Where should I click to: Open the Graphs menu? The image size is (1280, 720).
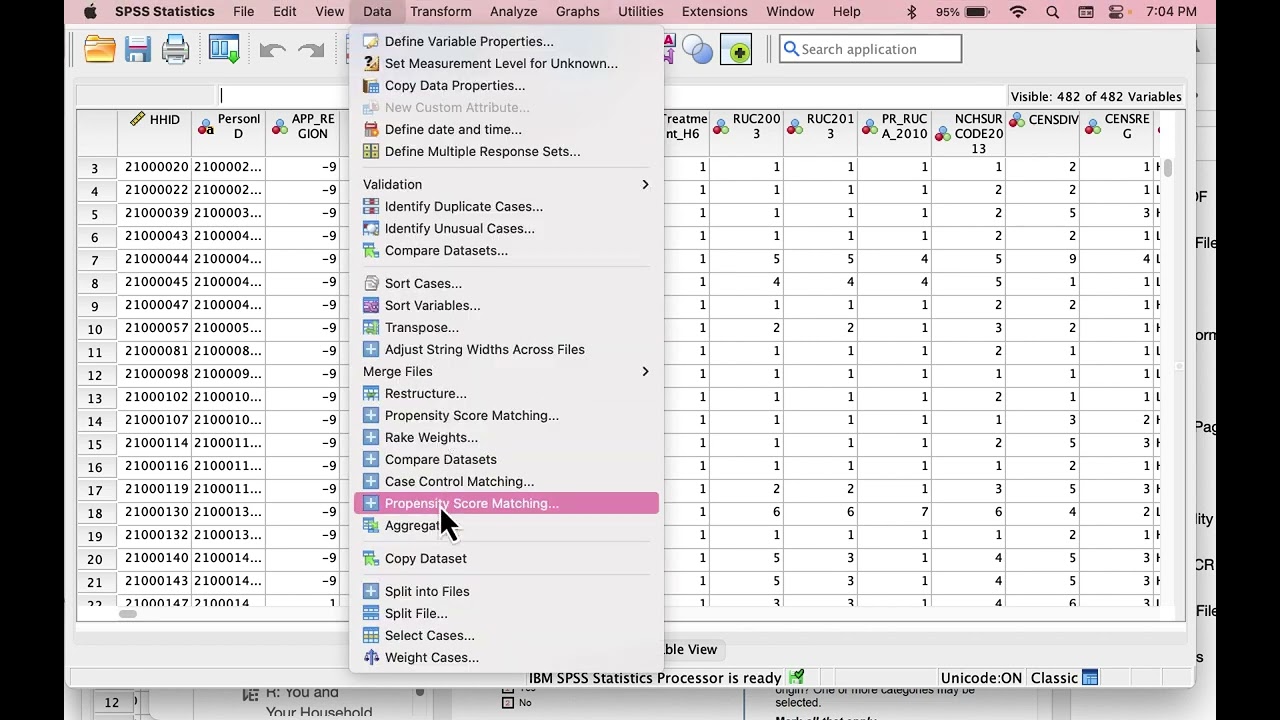(x=578, y=12)
